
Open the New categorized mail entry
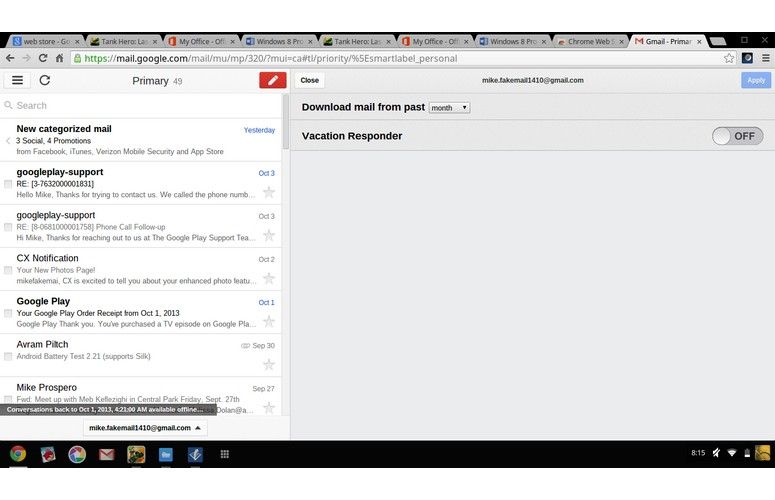[x=141, y=140]
